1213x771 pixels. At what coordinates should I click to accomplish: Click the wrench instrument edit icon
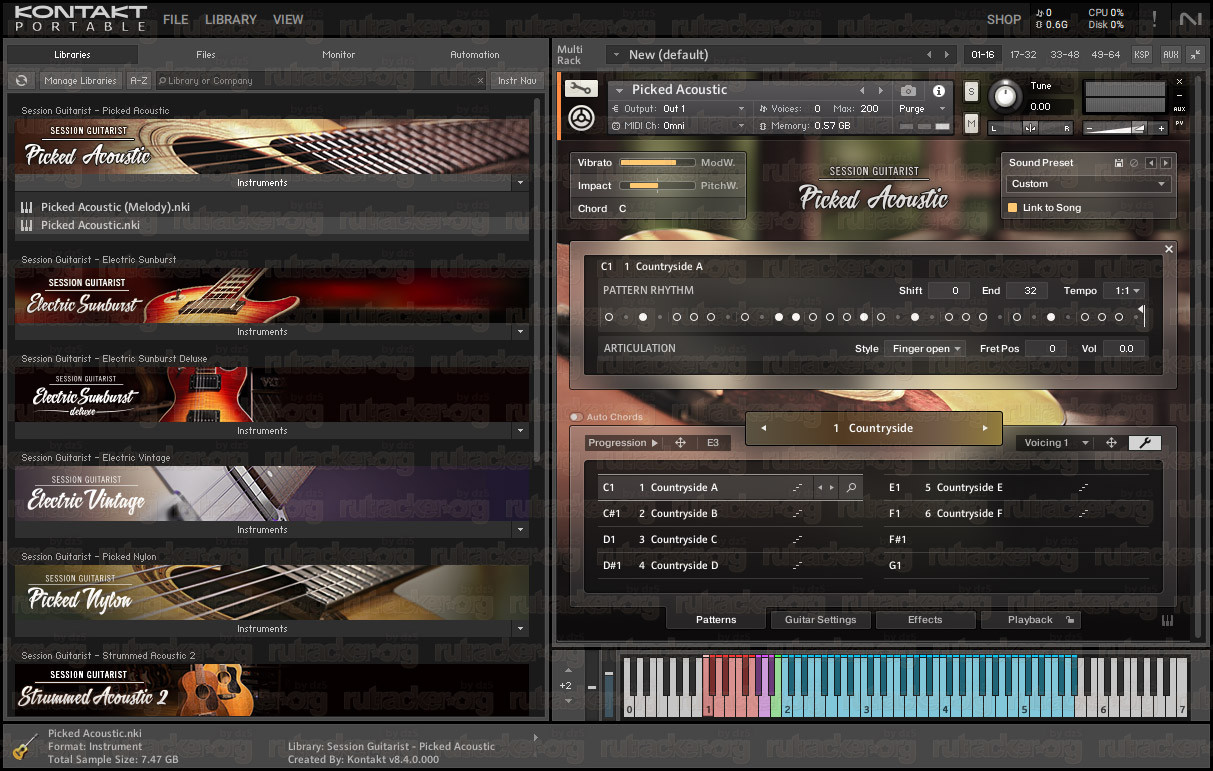coord(581,89)
